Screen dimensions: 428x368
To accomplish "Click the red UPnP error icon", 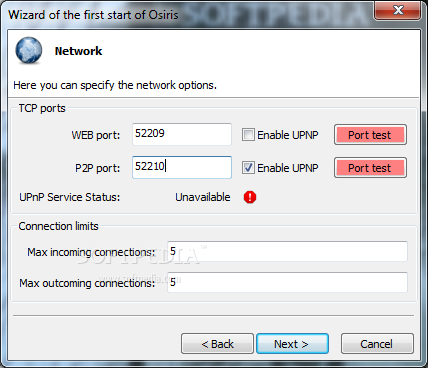I will (x=250, y=197).
